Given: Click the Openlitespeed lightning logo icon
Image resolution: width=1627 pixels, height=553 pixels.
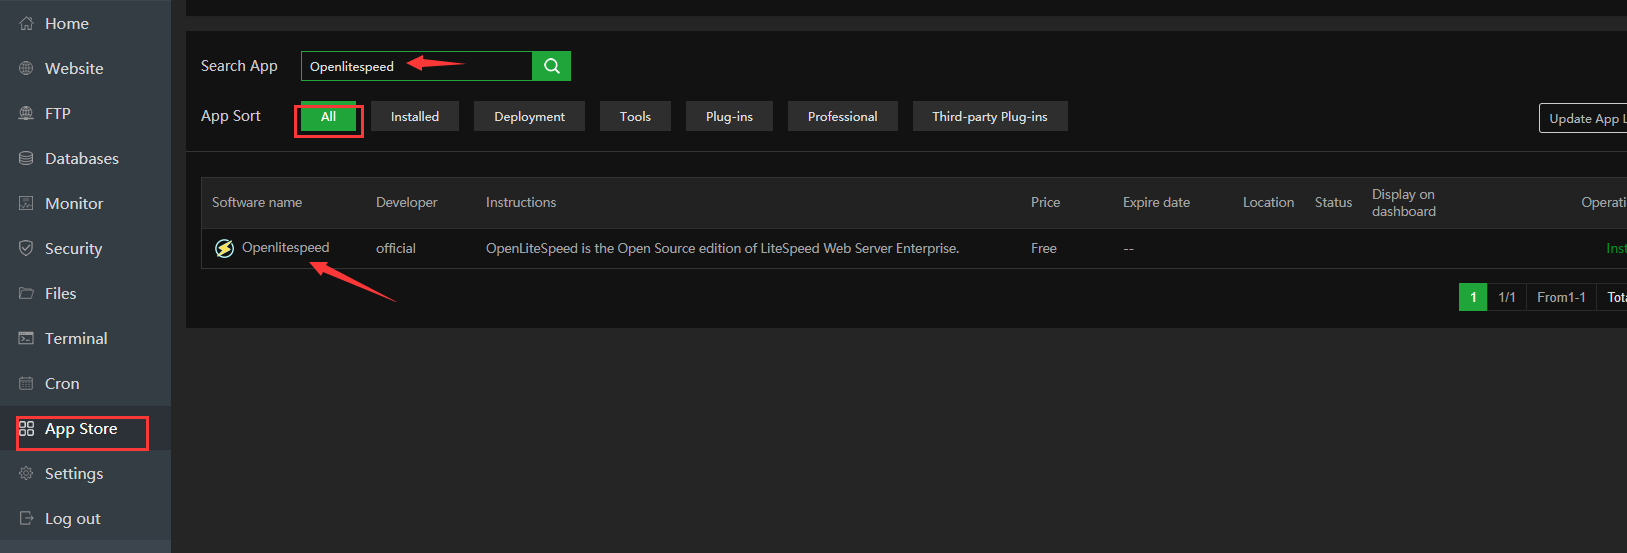Looking at the screenshot, I should point(225,248).
